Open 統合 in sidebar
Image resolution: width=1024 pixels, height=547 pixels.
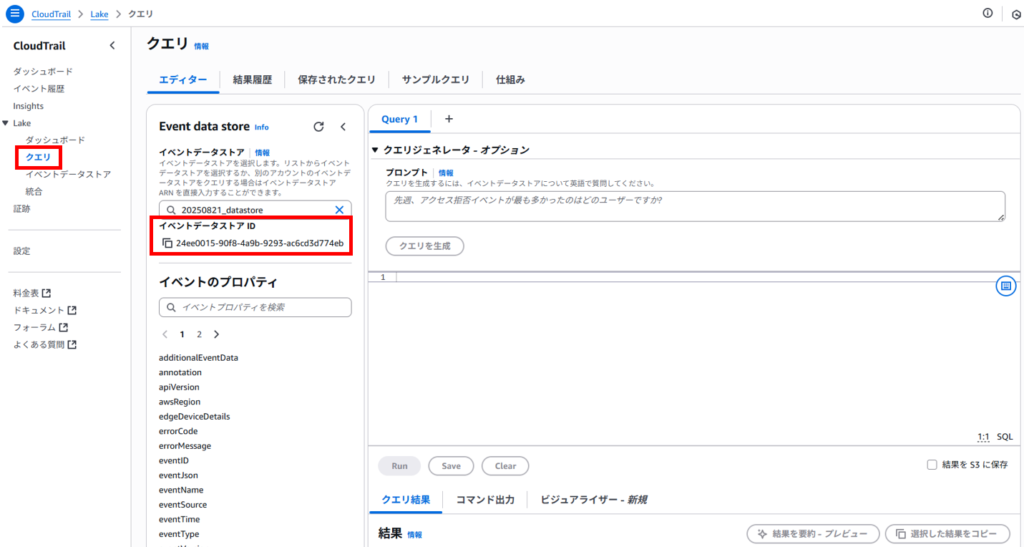click(x=34, y=191)
